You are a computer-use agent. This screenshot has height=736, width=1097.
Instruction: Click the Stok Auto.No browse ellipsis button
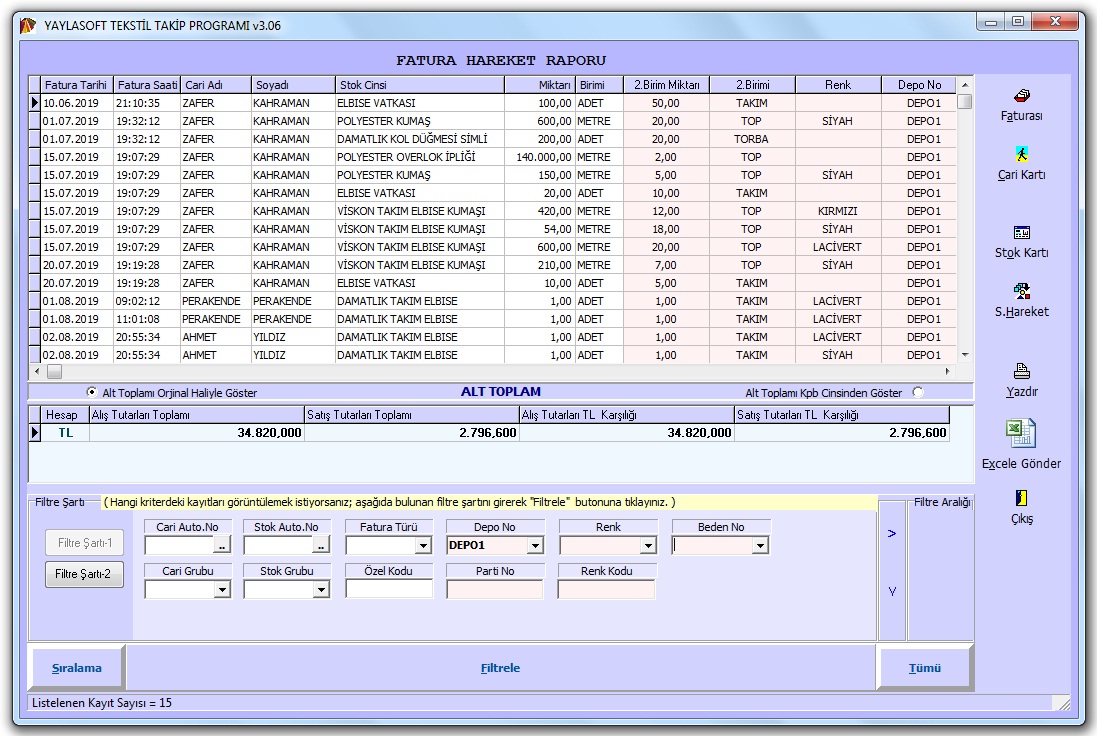(321, 546)
